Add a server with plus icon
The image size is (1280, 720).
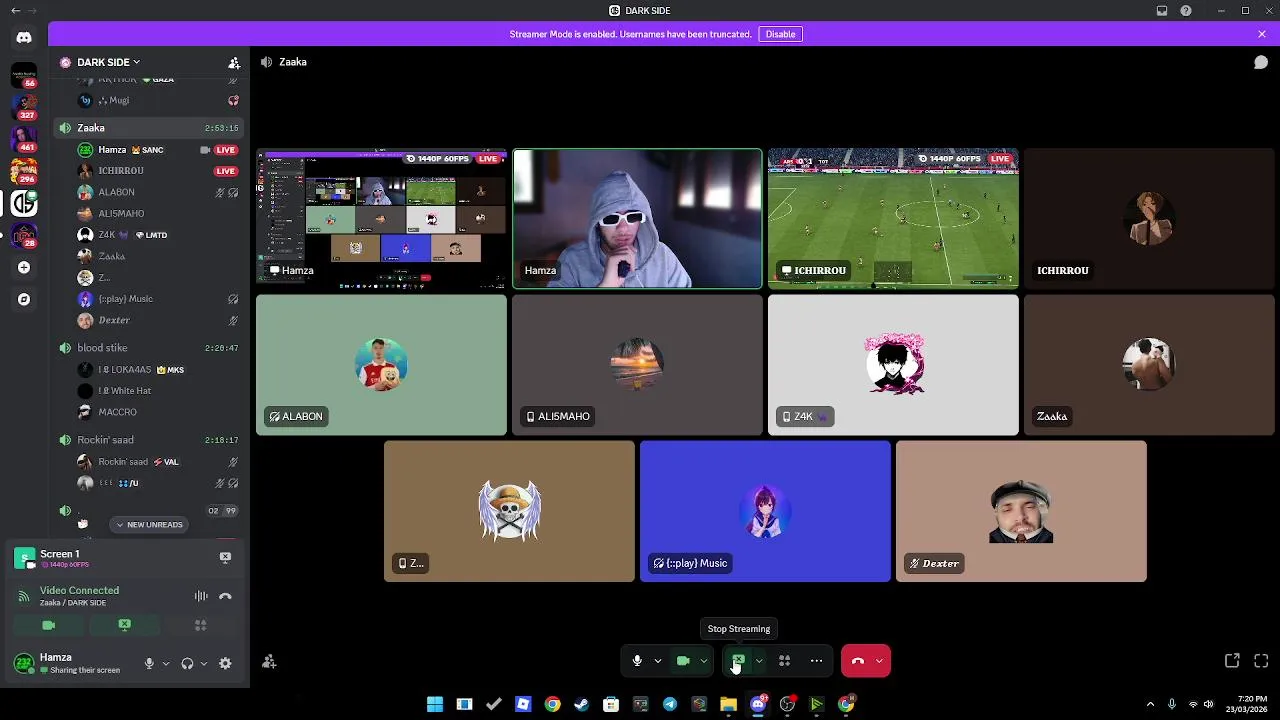tap(24, 267)
